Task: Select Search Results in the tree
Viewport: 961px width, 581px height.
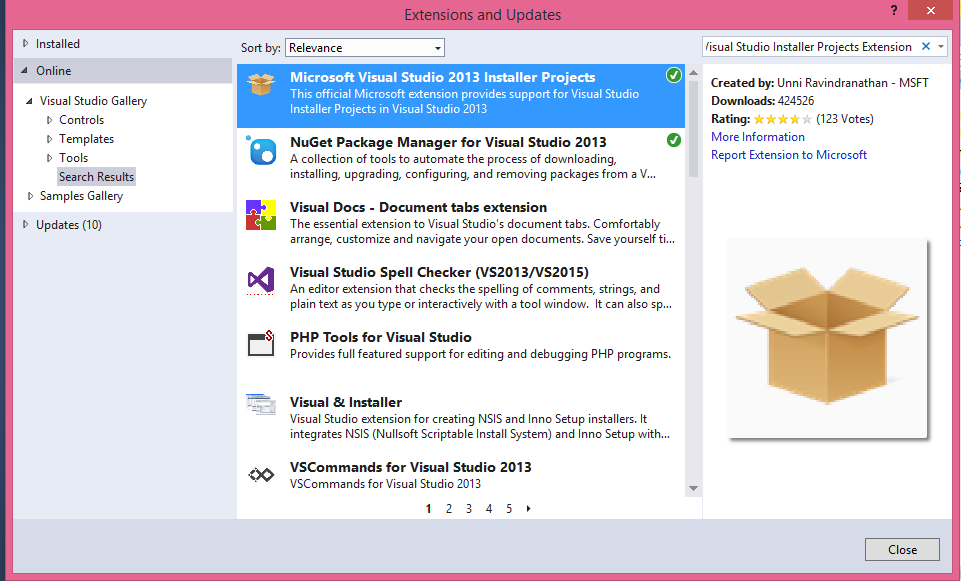Action: pyautogui.click(x=96, y=177)
